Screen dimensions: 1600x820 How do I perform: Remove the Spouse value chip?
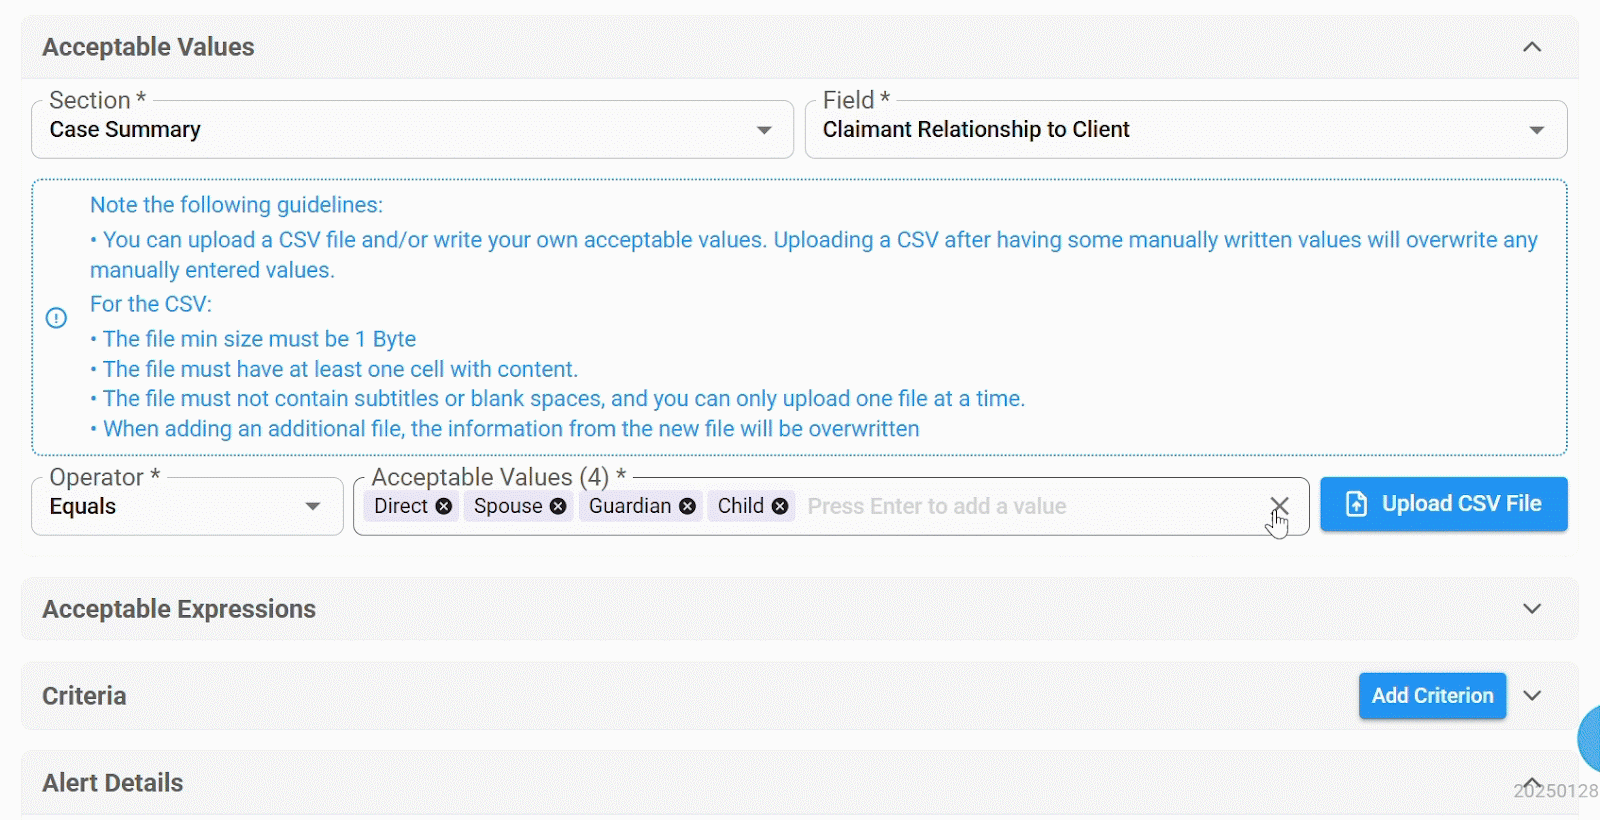click(558, 507)
